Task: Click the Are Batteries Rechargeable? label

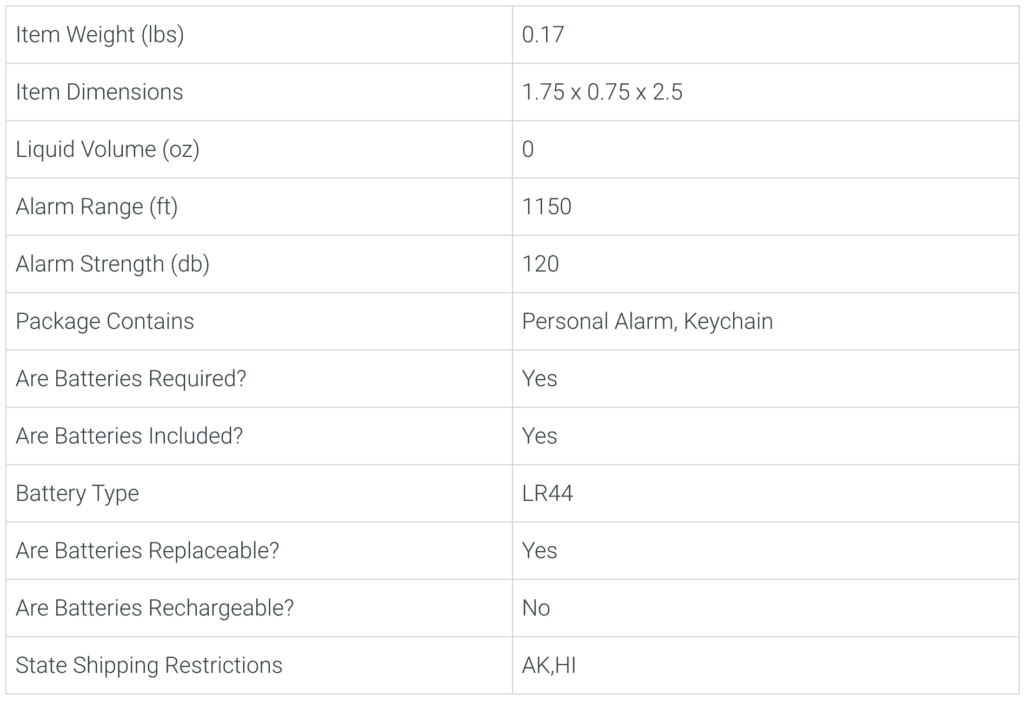Action: (155, 608)
